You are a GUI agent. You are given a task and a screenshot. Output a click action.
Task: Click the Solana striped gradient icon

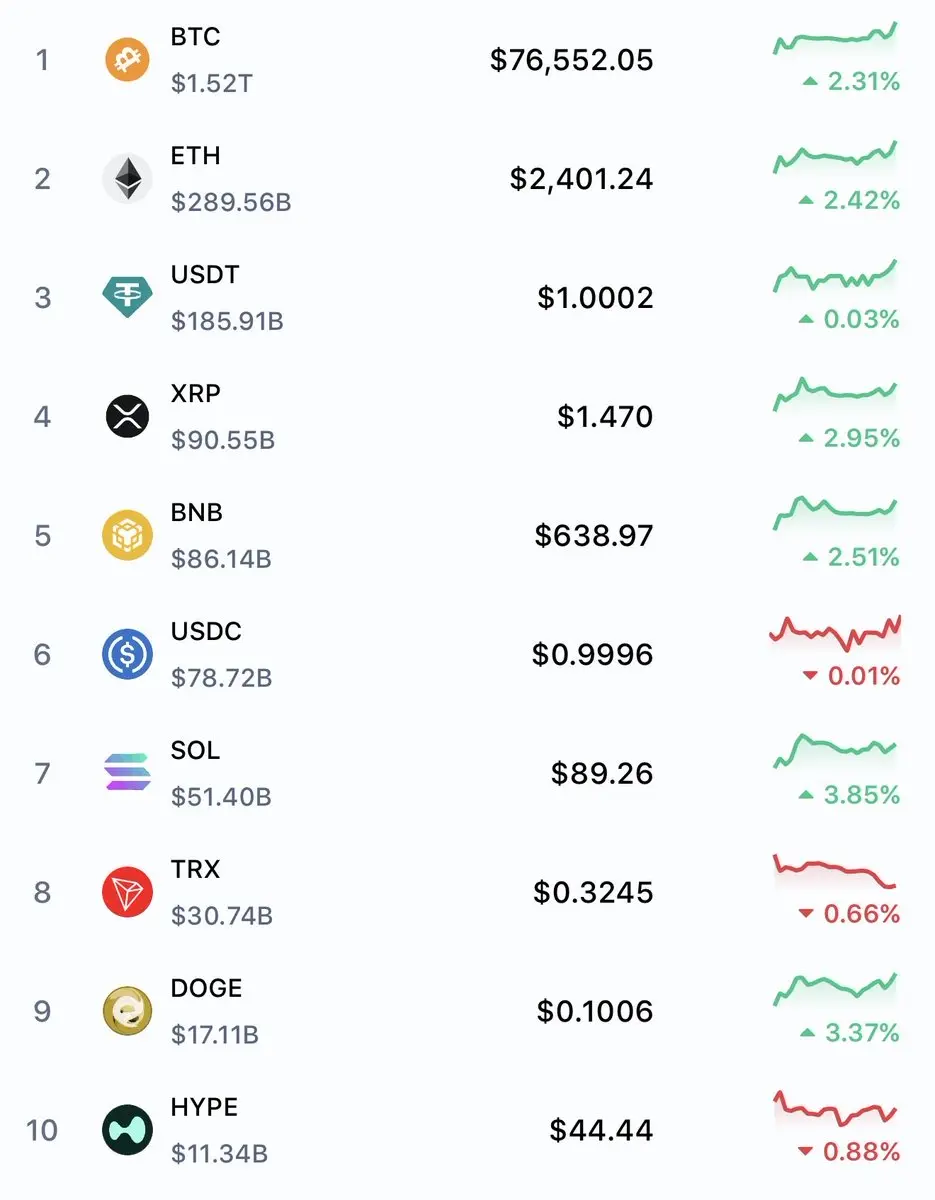coord(127,773)
